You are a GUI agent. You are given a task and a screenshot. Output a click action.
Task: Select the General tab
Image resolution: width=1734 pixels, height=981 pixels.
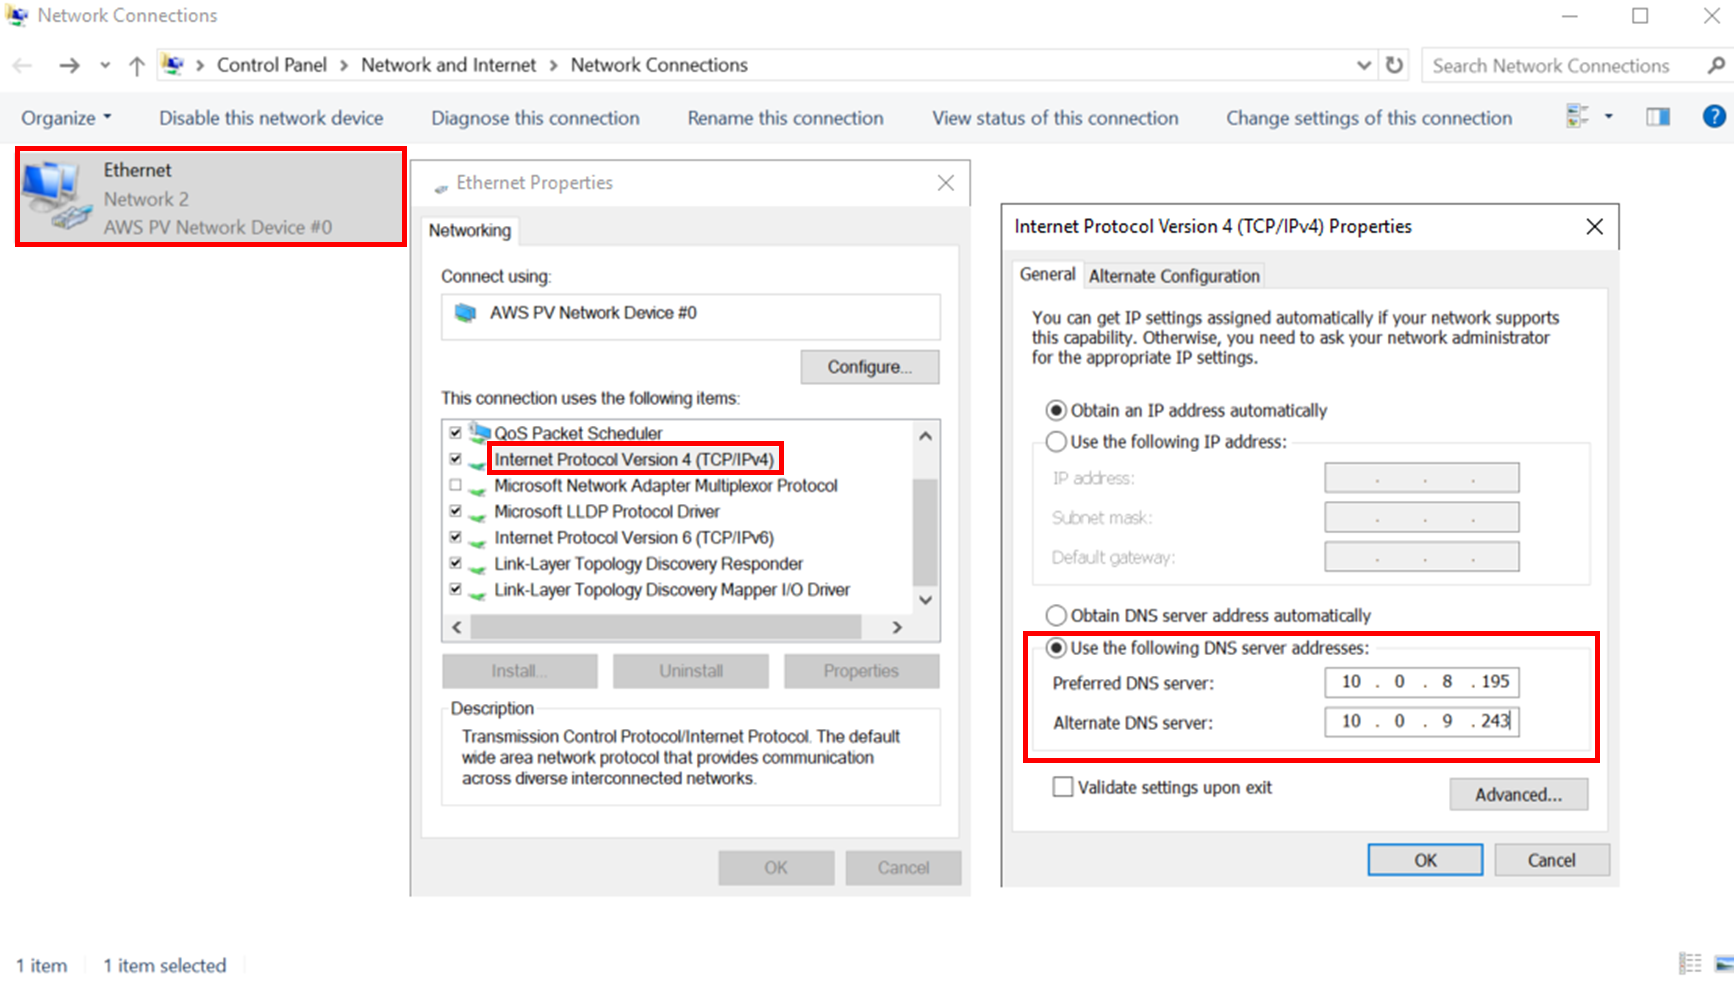[1047, 274]
